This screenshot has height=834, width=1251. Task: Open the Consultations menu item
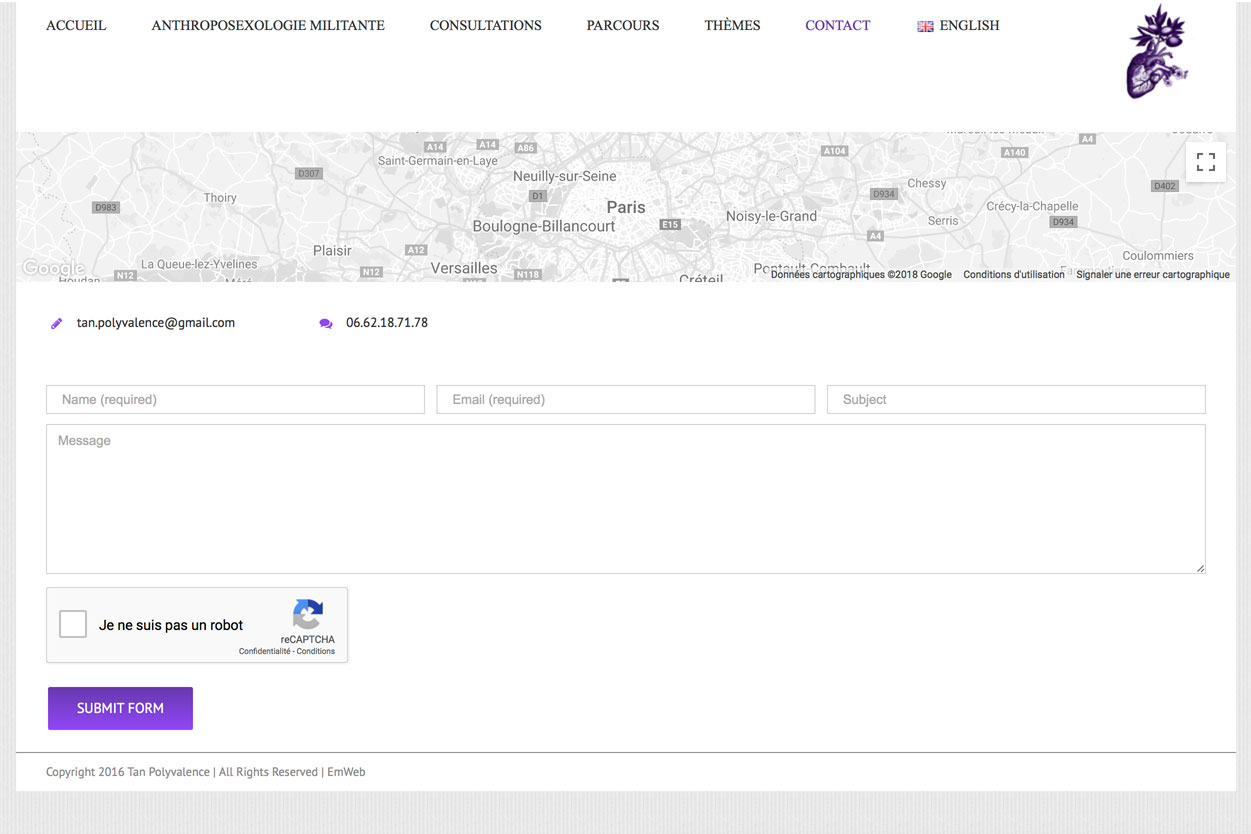point(486,25)
